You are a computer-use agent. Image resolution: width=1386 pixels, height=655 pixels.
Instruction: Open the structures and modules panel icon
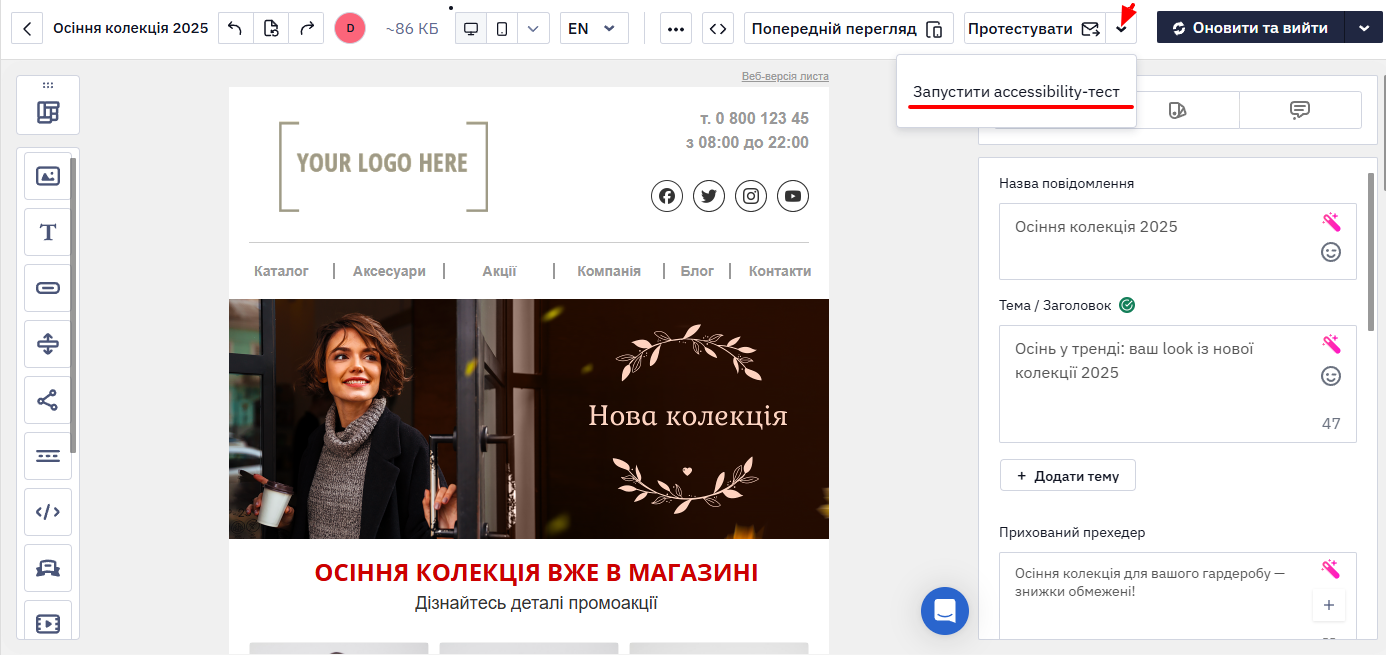pos(48,112)
